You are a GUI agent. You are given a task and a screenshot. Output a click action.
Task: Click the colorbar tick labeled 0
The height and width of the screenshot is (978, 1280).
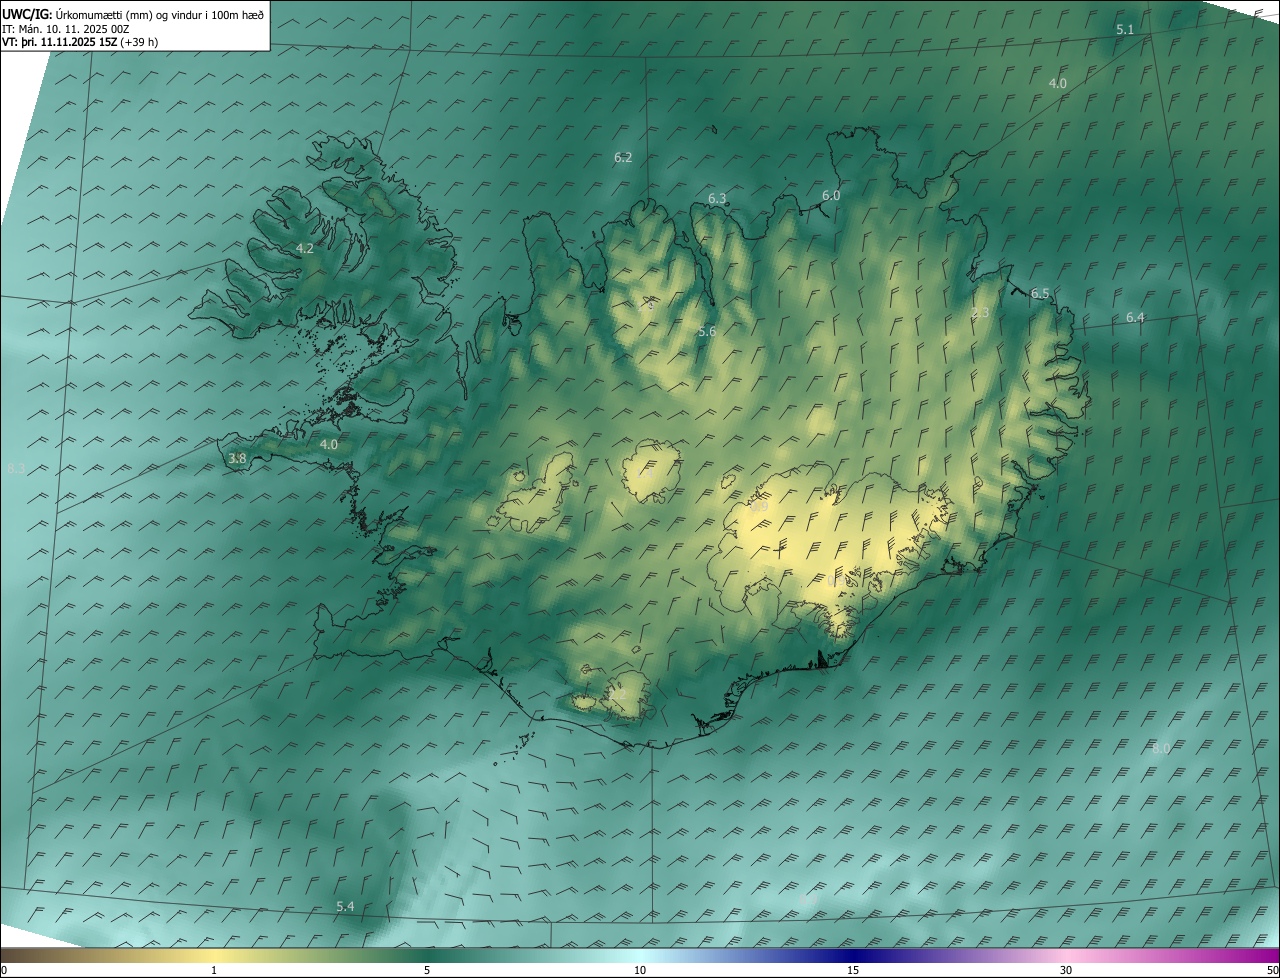tap(4, 971)
